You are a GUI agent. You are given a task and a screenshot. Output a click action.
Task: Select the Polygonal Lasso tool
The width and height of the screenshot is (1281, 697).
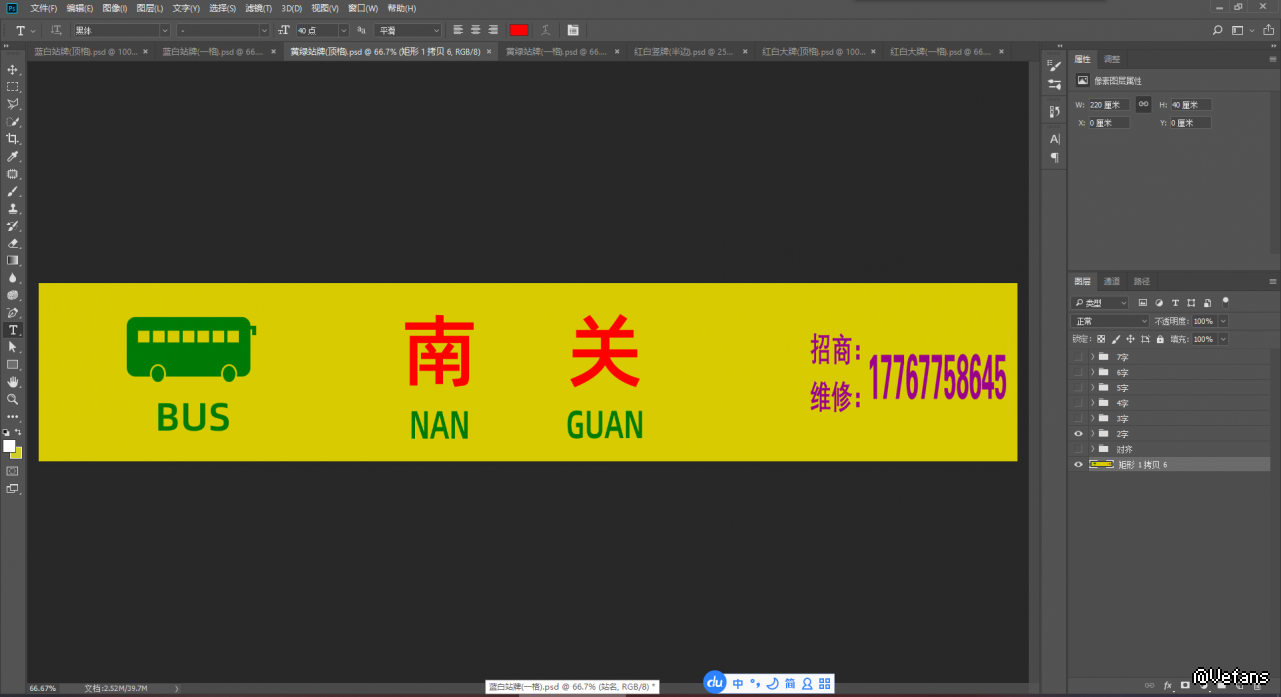click(x=13, y=104)
